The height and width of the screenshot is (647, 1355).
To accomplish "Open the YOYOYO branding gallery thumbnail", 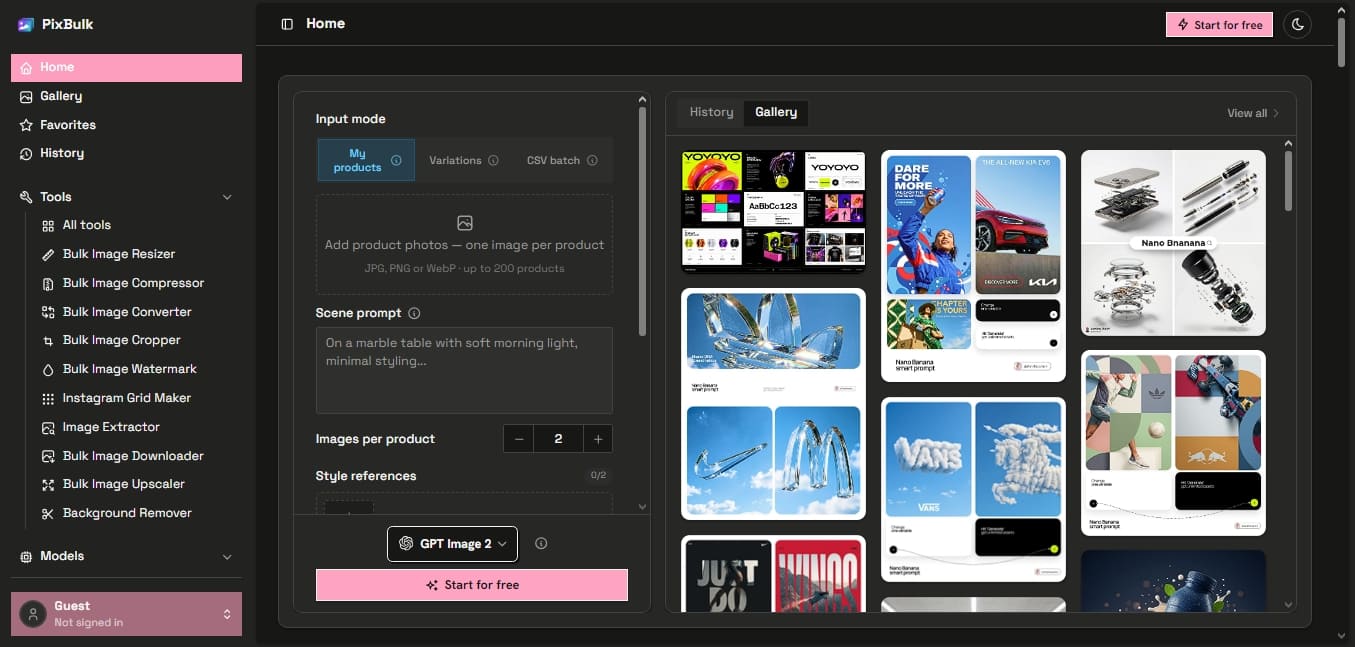I will pos(773,212).
